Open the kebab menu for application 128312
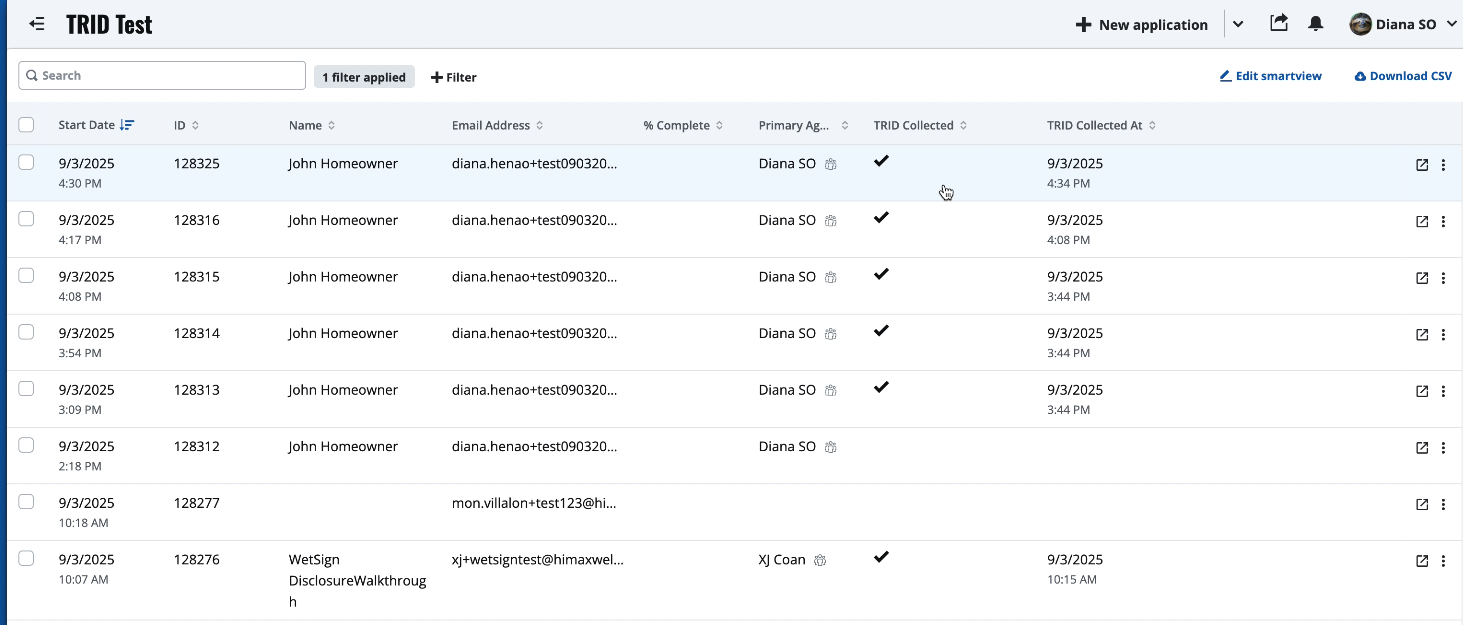The height and width of the screenshot is (625, 1463). point(1443,448)
